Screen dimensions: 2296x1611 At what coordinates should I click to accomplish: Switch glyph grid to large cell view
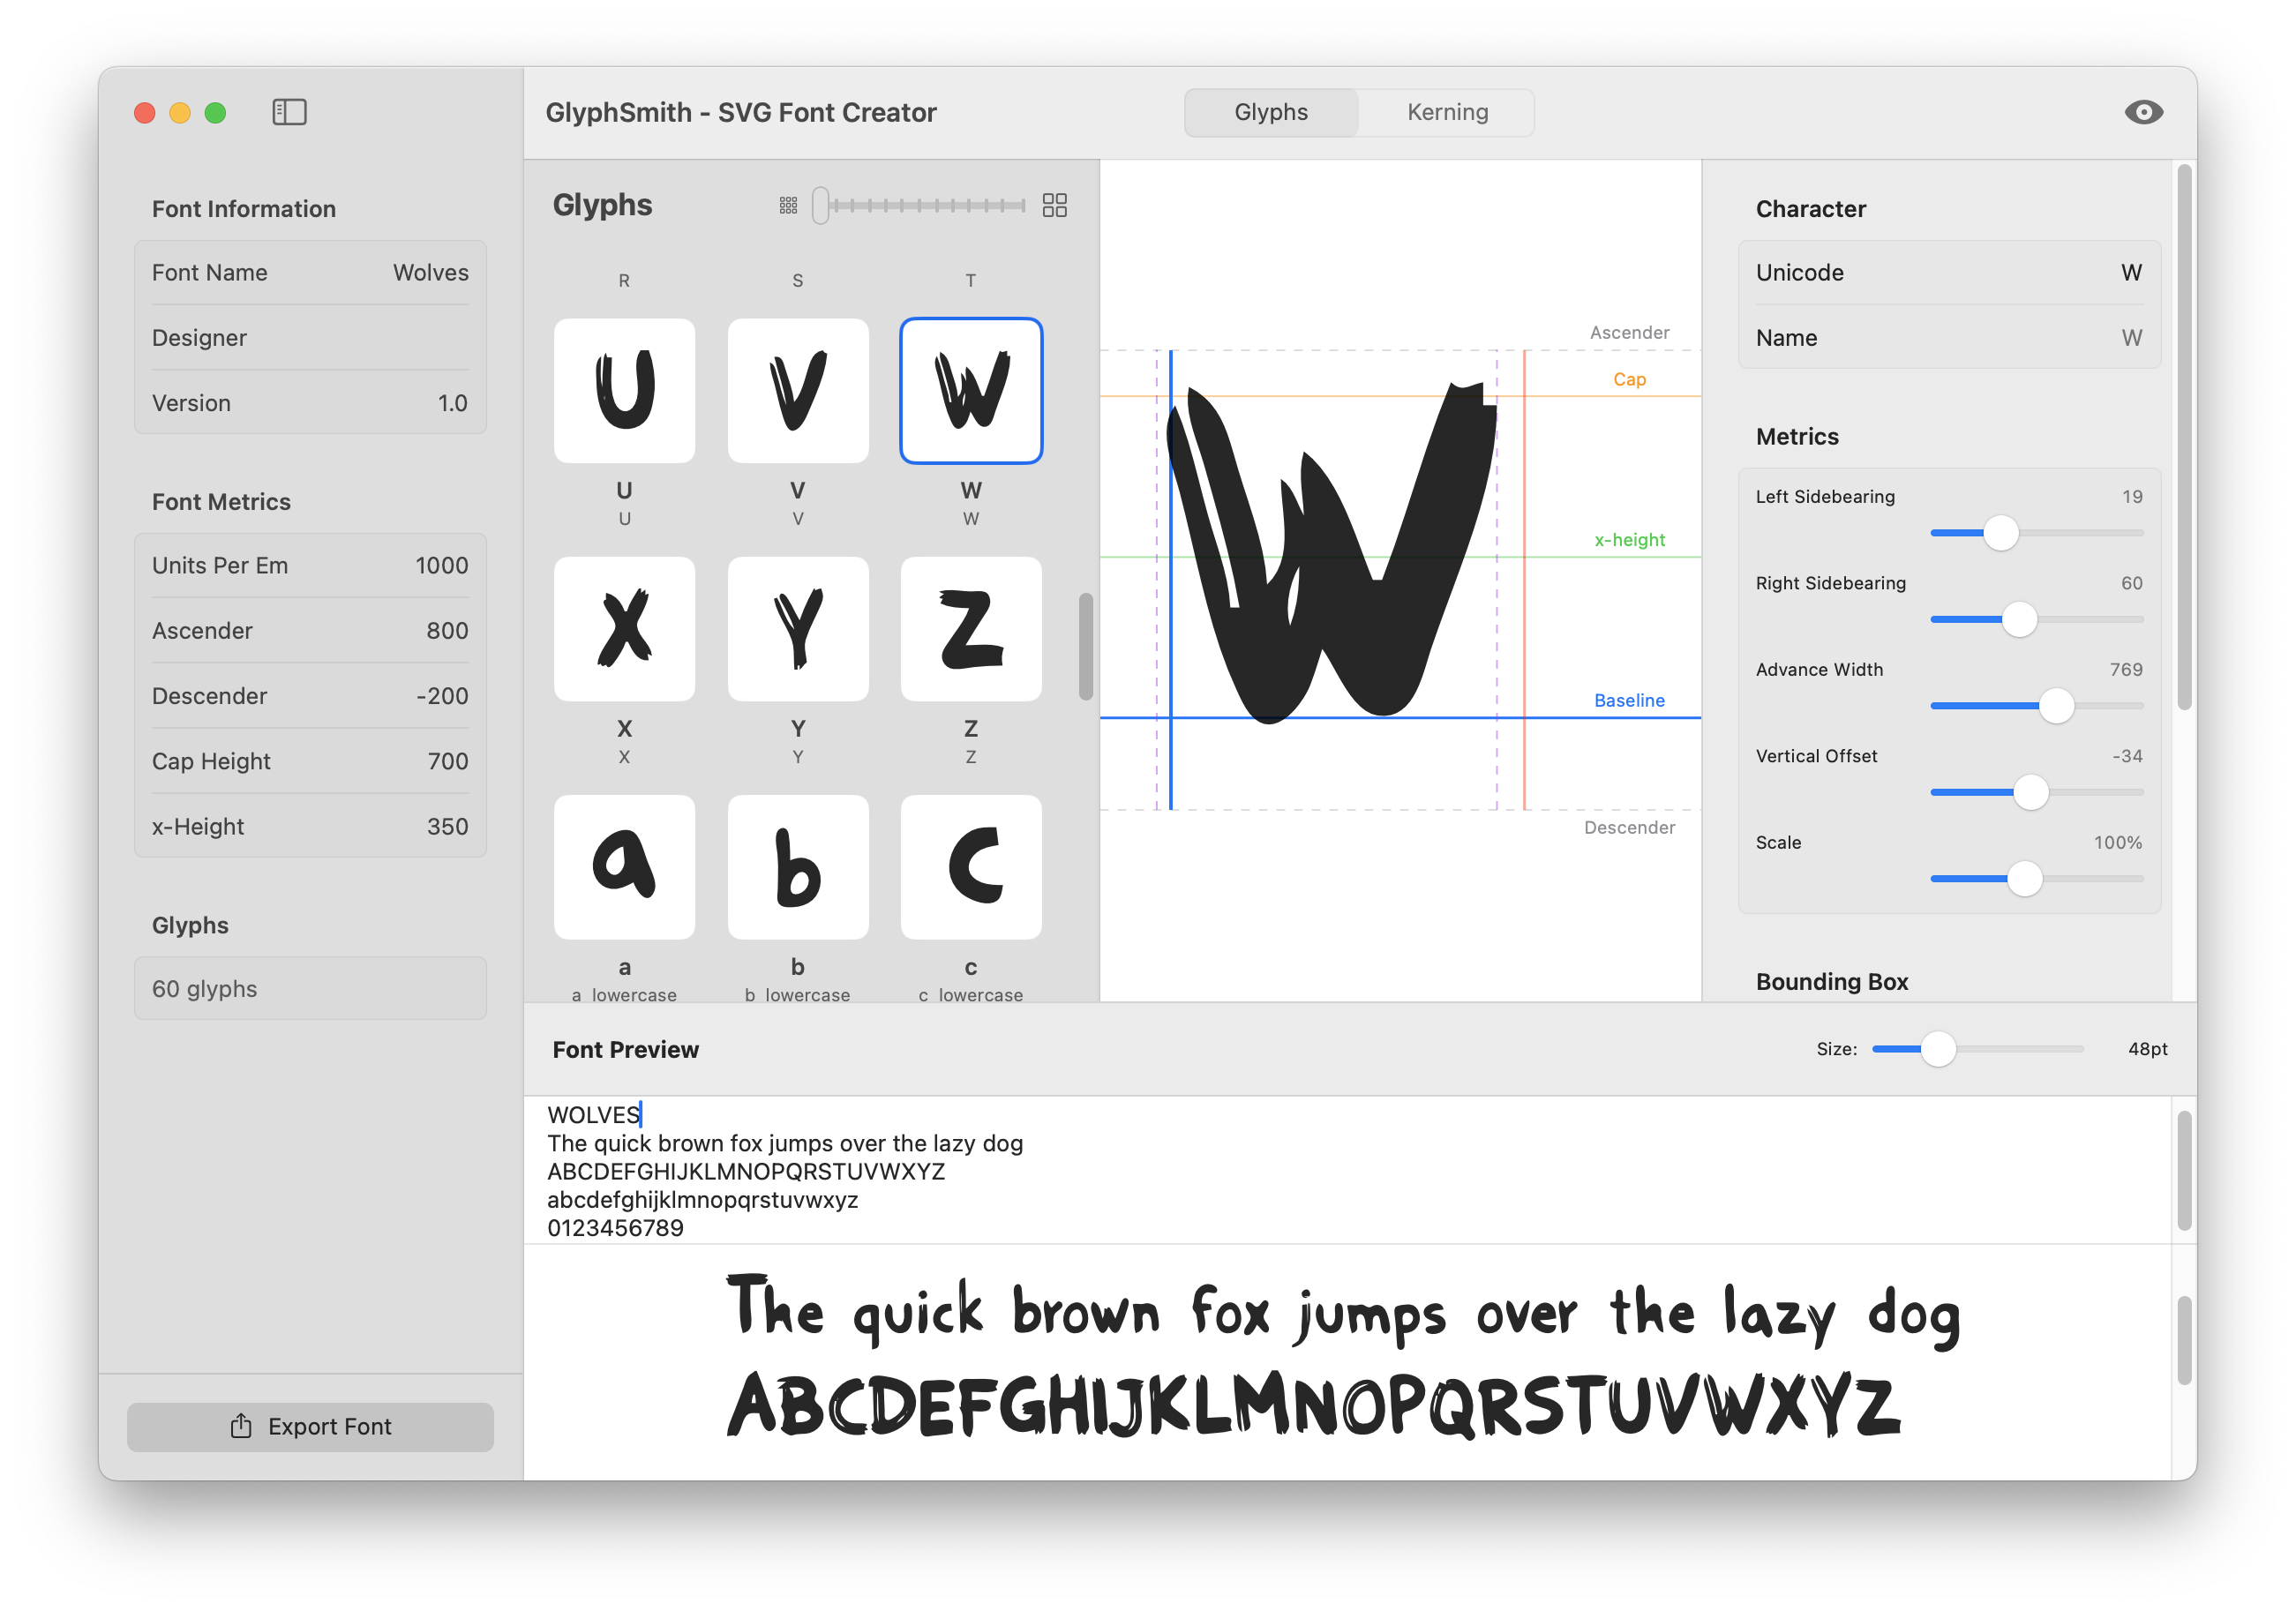click(1054, 205)
